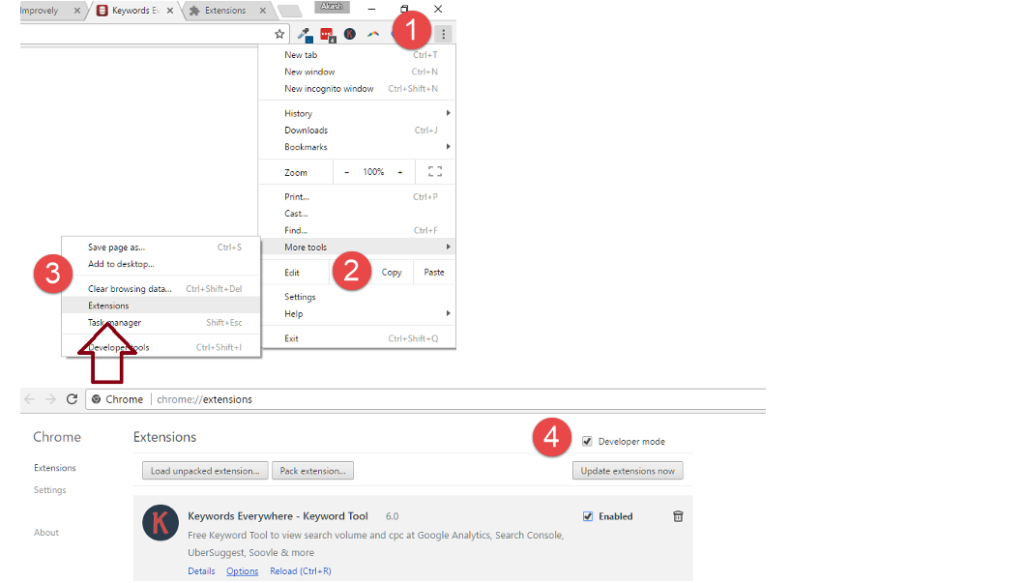This screenshot has width=1024, height=583.
Task: Bookmark the page with the star icon
Action: click(280, 34)
